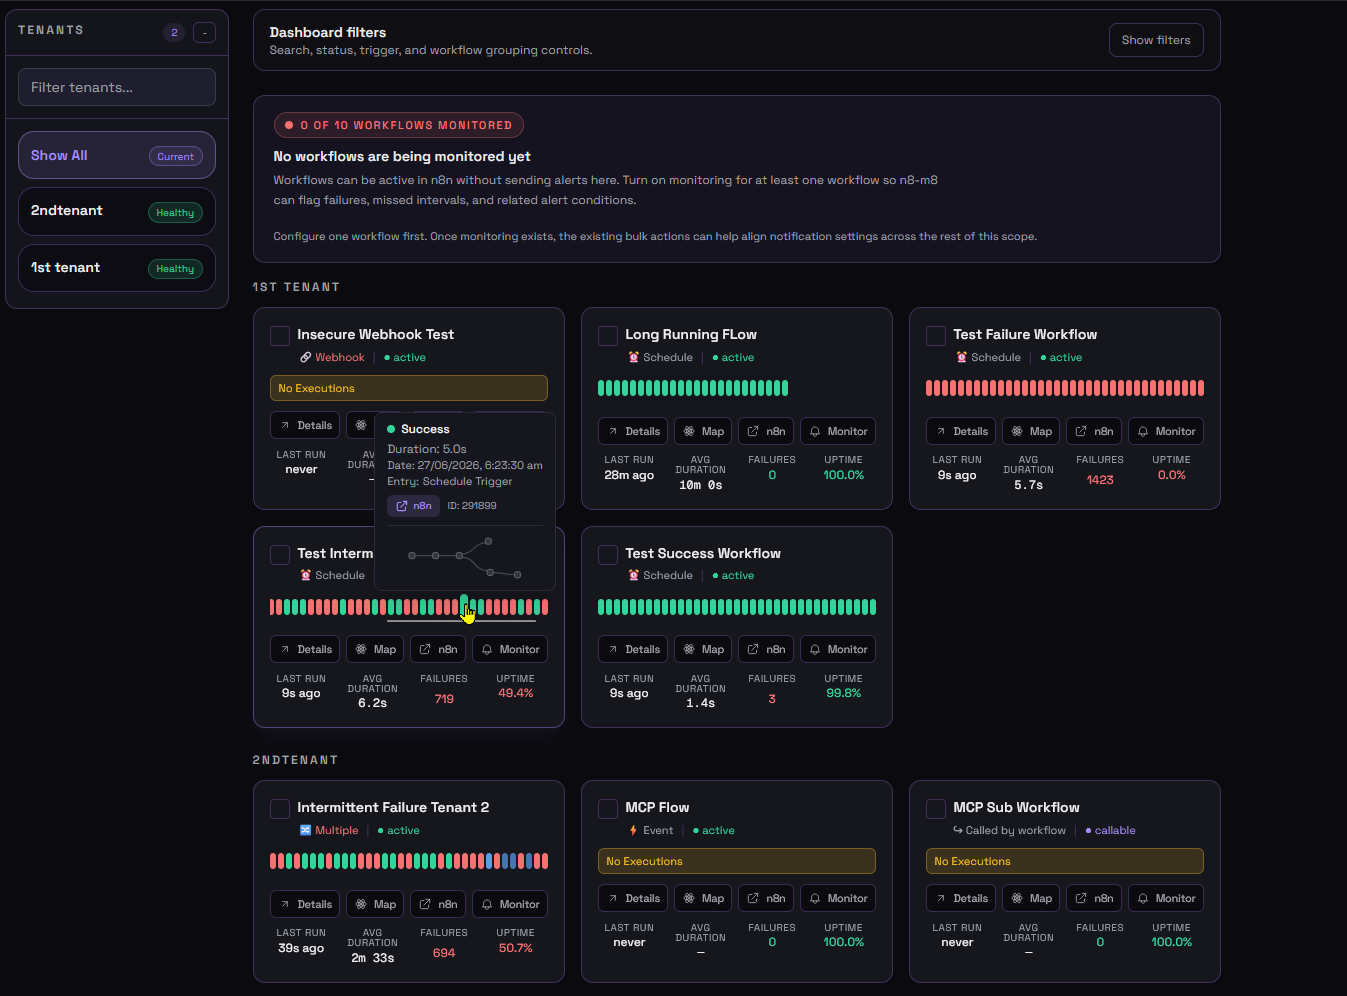The width and height of the screenshot is (1347, 996).
Task: Click the execution path graph in tooltip
Action: (465, 556)
